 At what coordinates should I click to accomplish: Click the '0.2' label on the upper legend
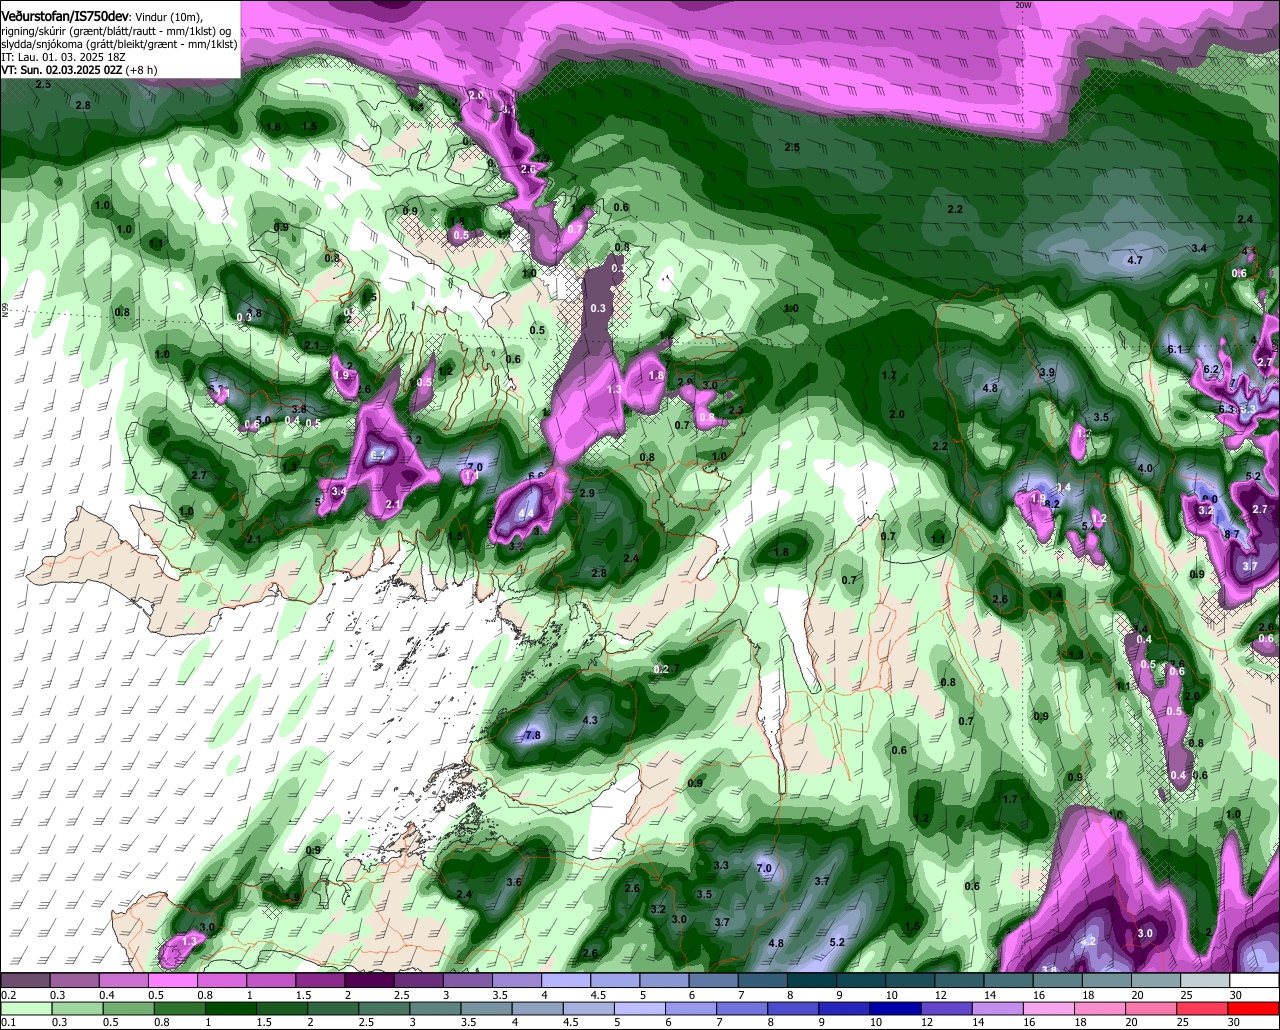coord(8,996)
